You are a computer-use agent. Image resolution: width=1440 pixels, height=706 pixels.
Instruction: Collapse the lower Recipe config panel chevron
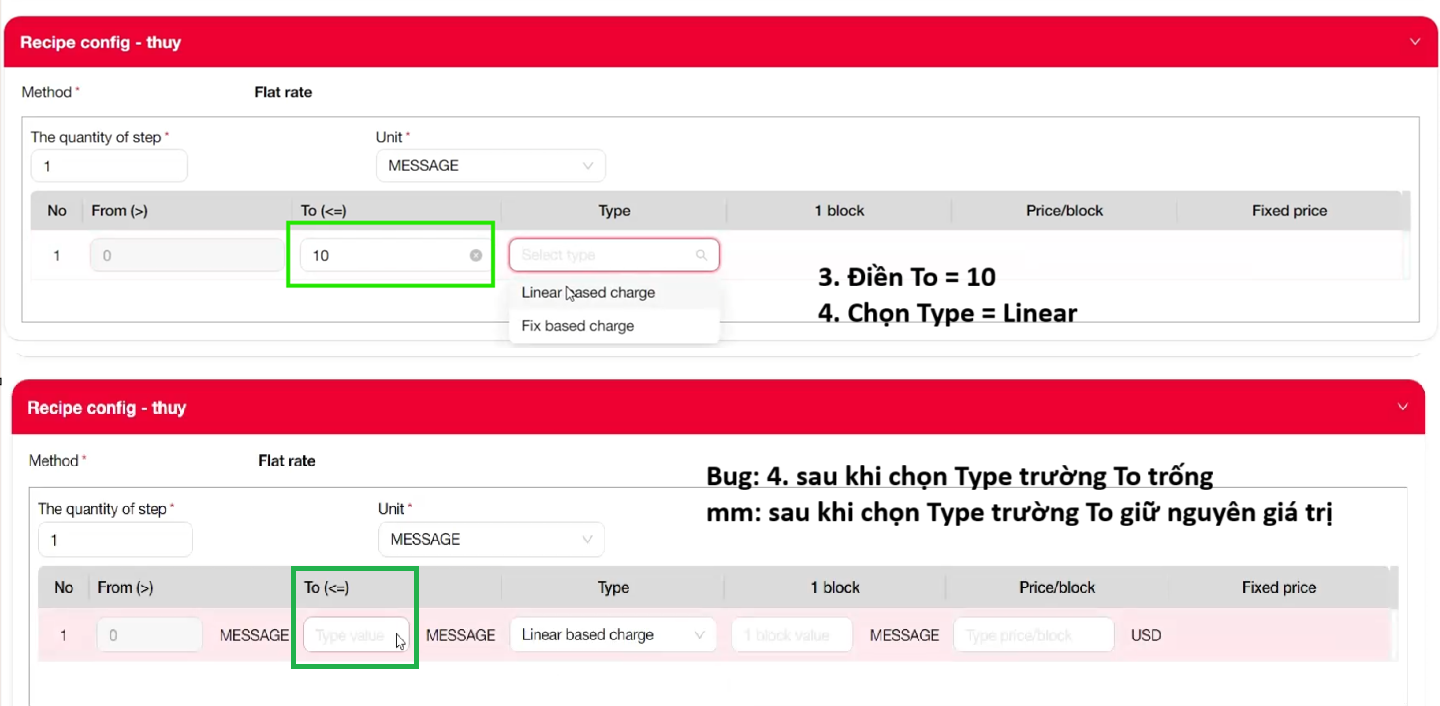1402,407
